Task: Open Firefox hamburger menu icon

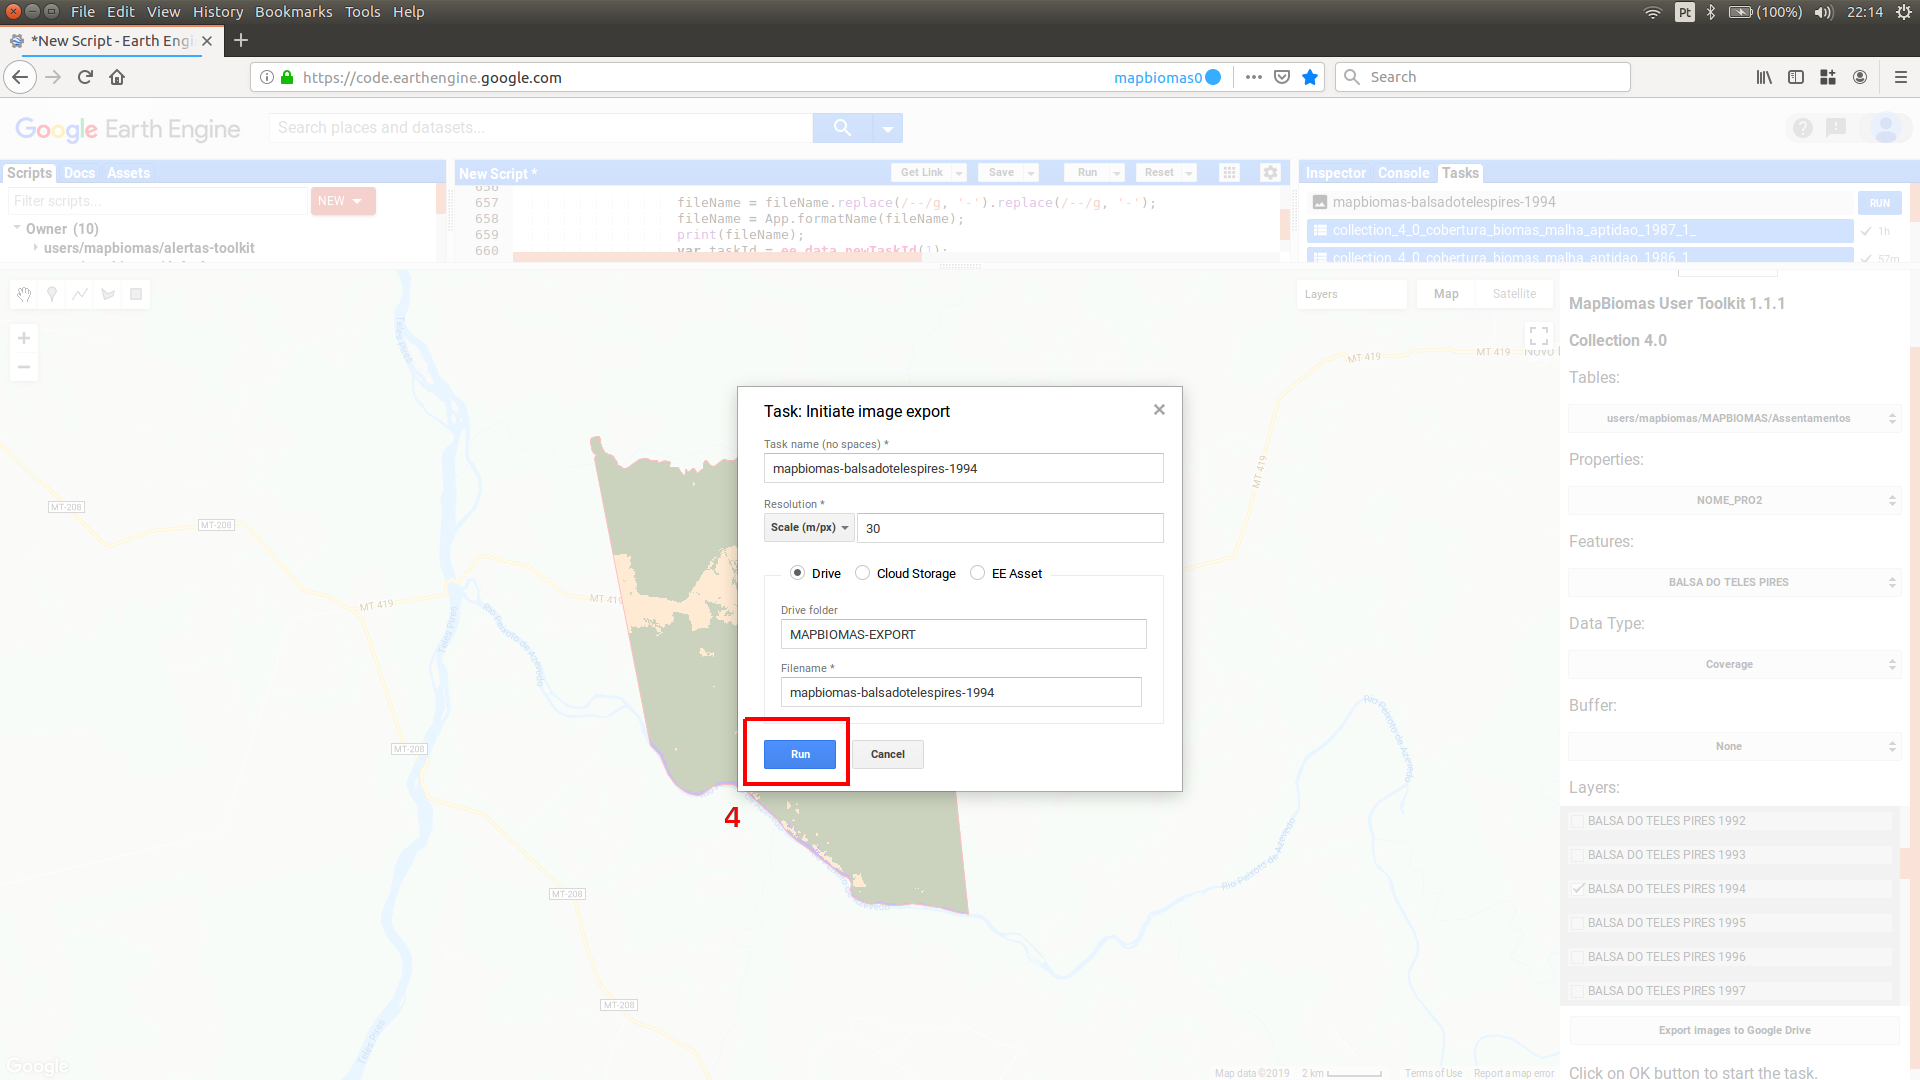Action: [x=1900, y=78]
